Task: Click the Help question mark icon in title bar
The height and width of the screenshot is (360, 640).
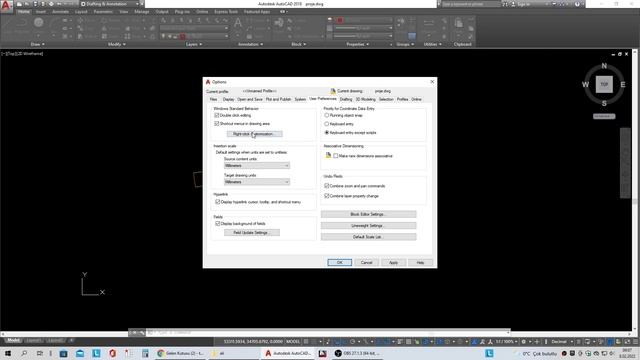Action: coord(577,4)
